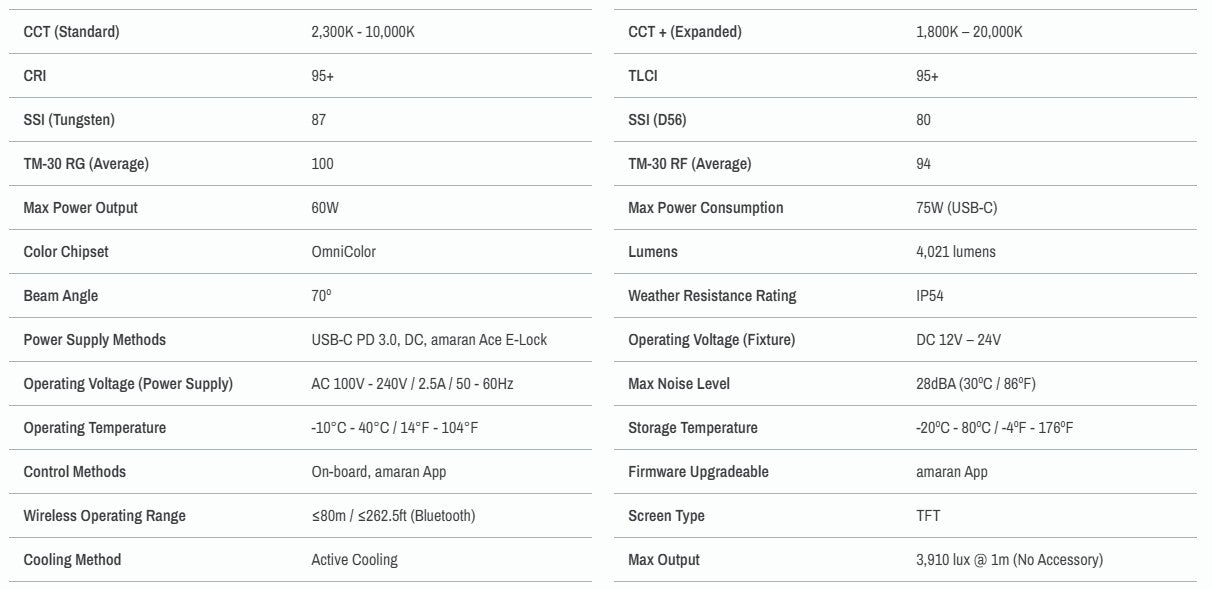
Task: Click the CCT + (Expanded) label
Action: pyautogui.click(x=685, y=32)
